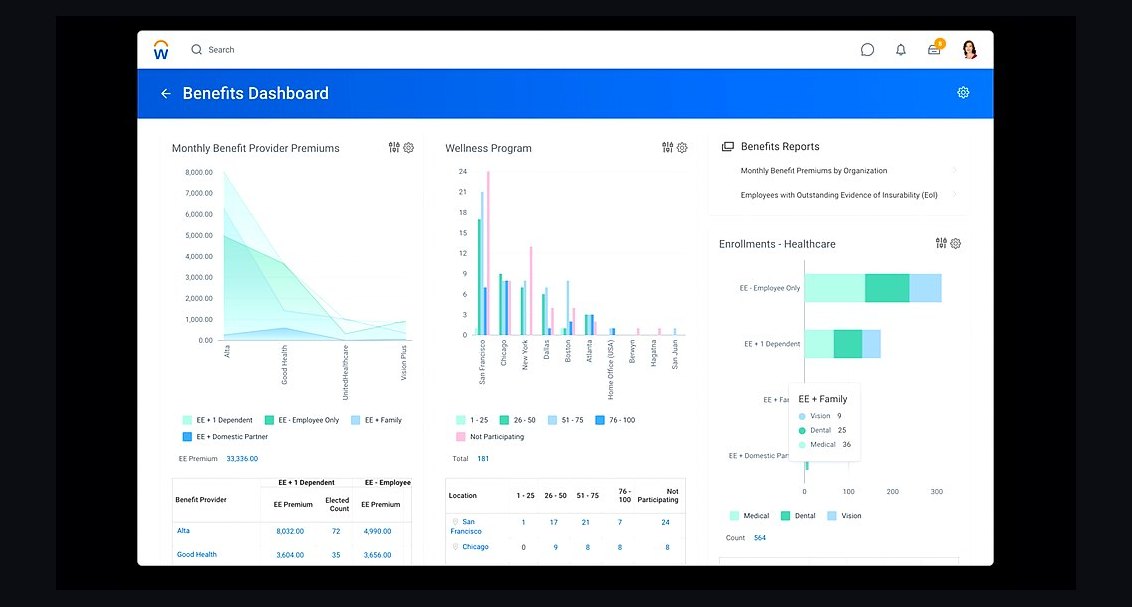Click the Location column header
The width and height of the screenshot is (1132, 607).
click(463, 496)
